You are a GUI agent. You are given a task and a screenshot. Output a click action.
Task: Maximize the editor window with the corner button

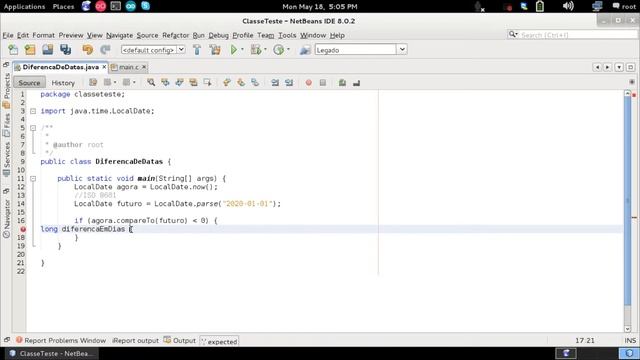tap(631, 67)
